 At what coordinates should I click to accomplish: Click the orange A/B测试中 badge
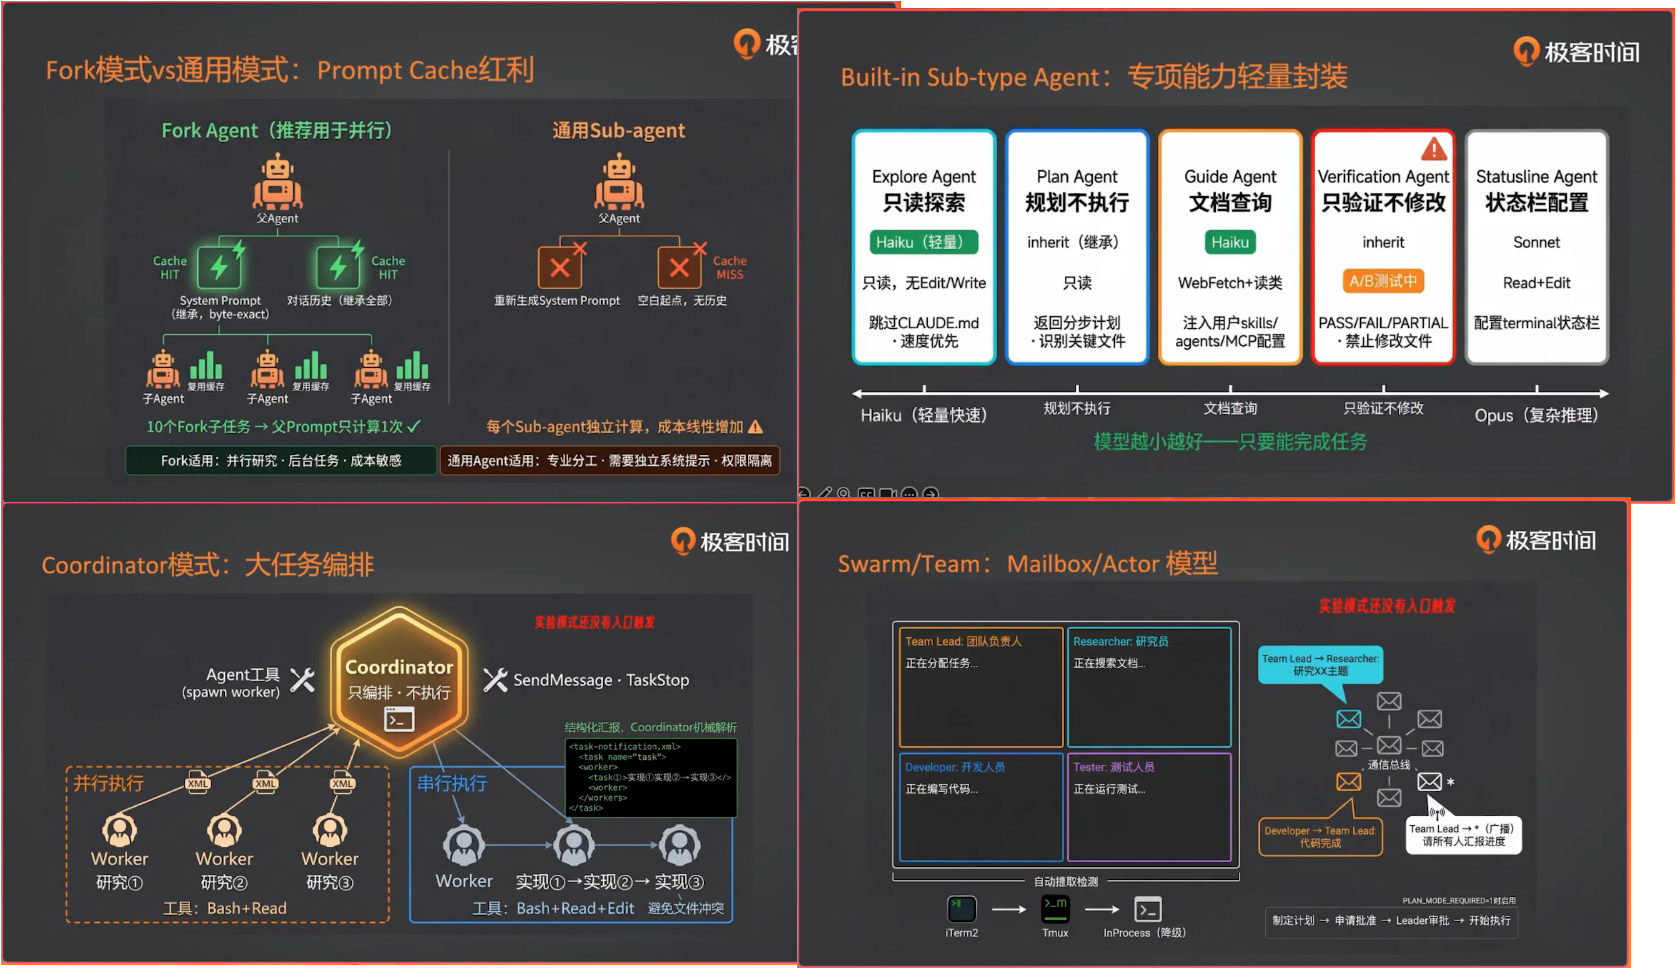click(x=1383, y=281)
